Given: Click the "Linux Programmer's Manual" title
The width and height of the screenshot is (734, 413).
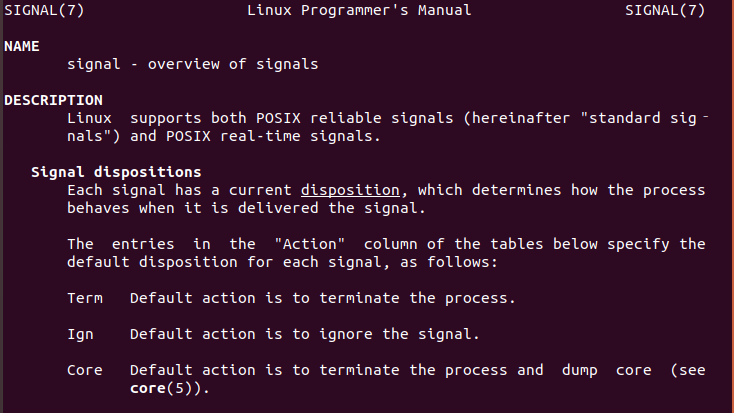Looking at the screenshot, I should 358,11.
